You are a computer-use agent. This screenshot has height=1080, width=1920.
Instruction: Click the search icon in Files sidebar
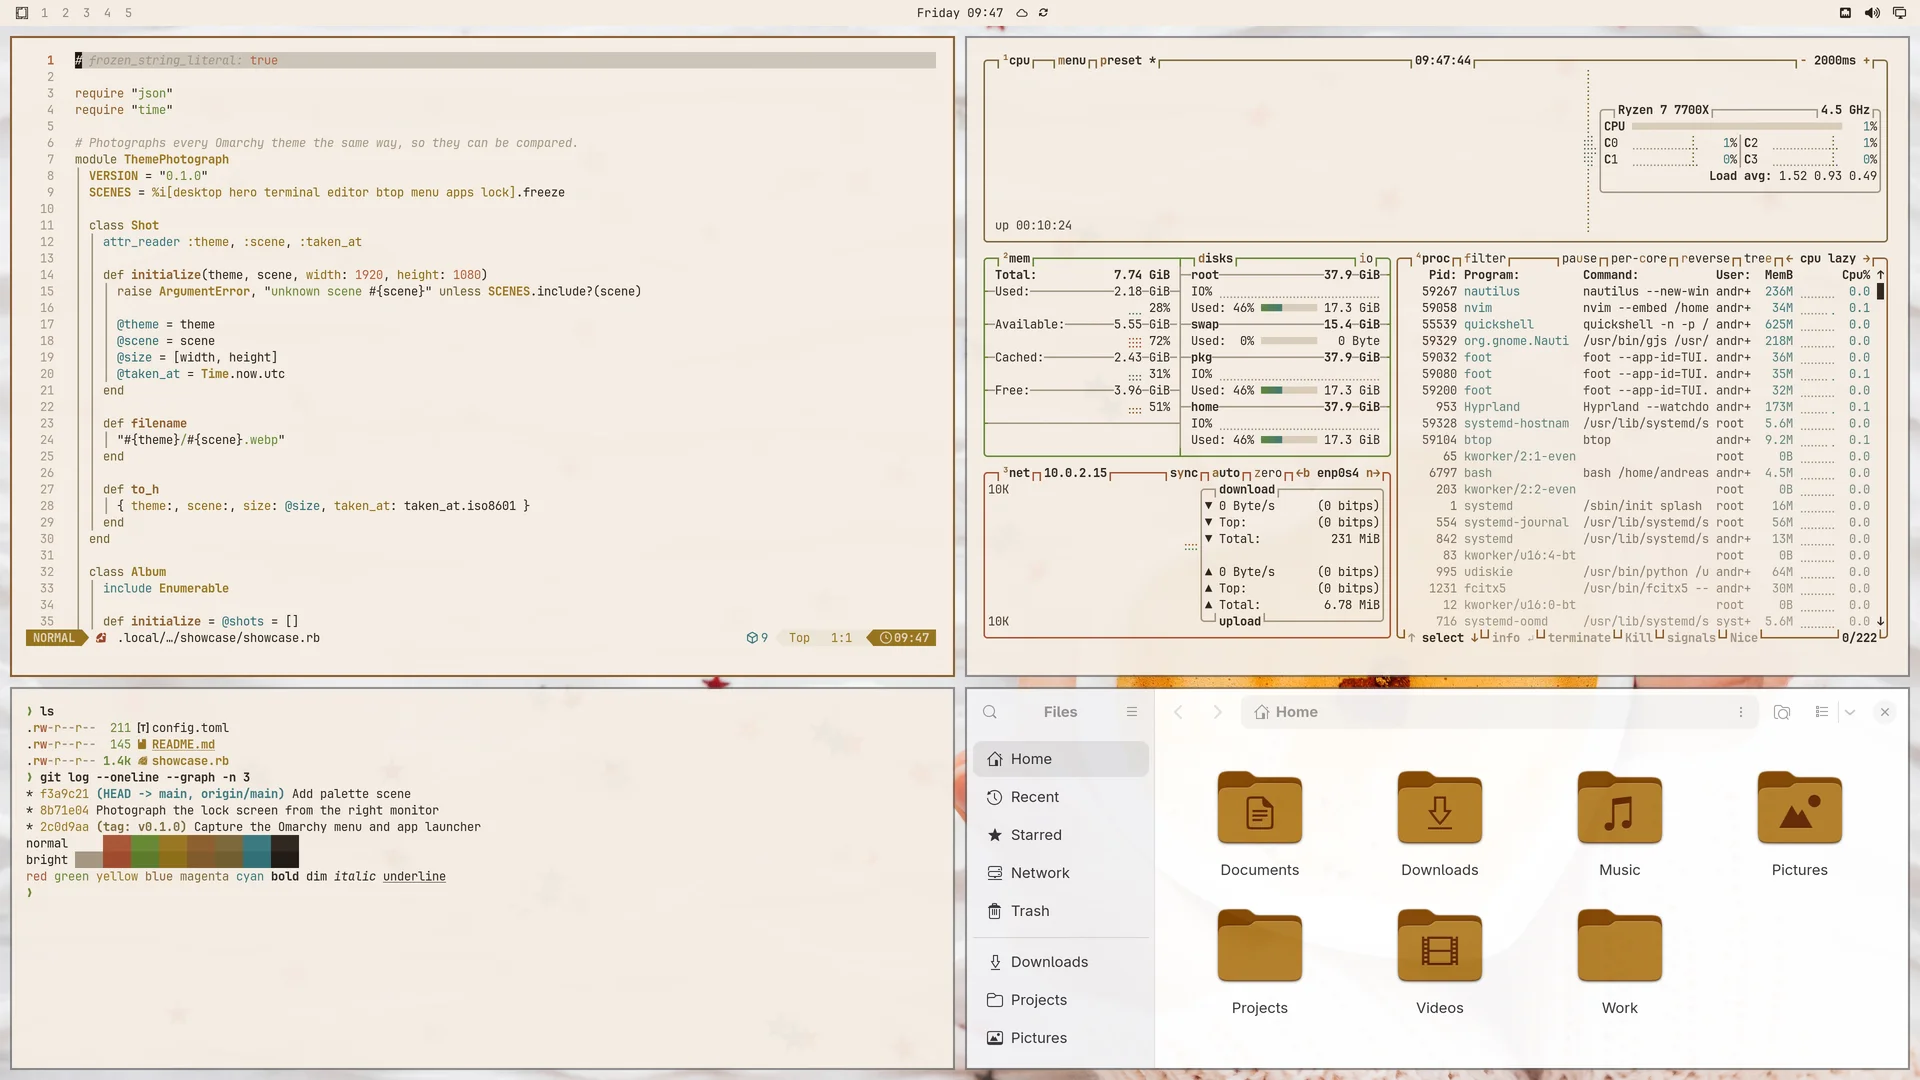tap(990, 712)
